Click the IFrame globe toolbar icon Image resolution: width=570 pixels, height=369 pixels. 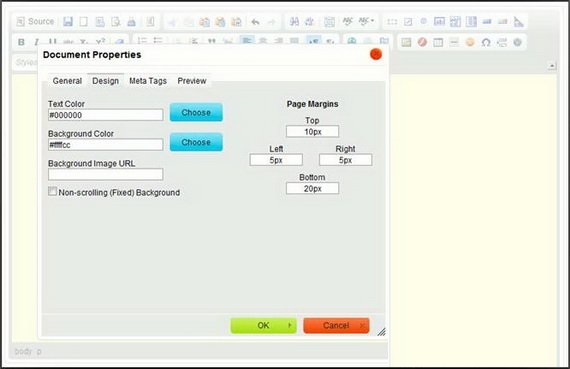[518, 42]
